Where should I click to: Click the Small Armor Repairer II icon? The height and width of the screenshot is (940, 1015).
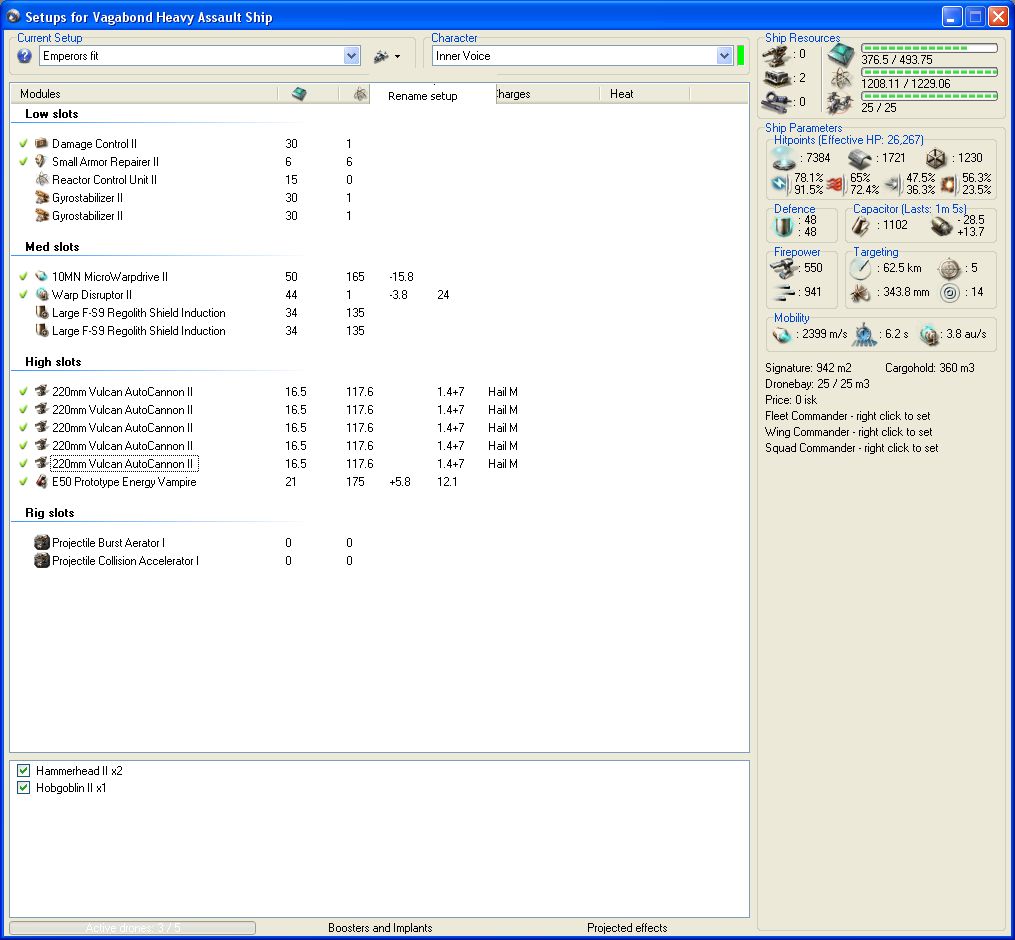pos(41,161)
